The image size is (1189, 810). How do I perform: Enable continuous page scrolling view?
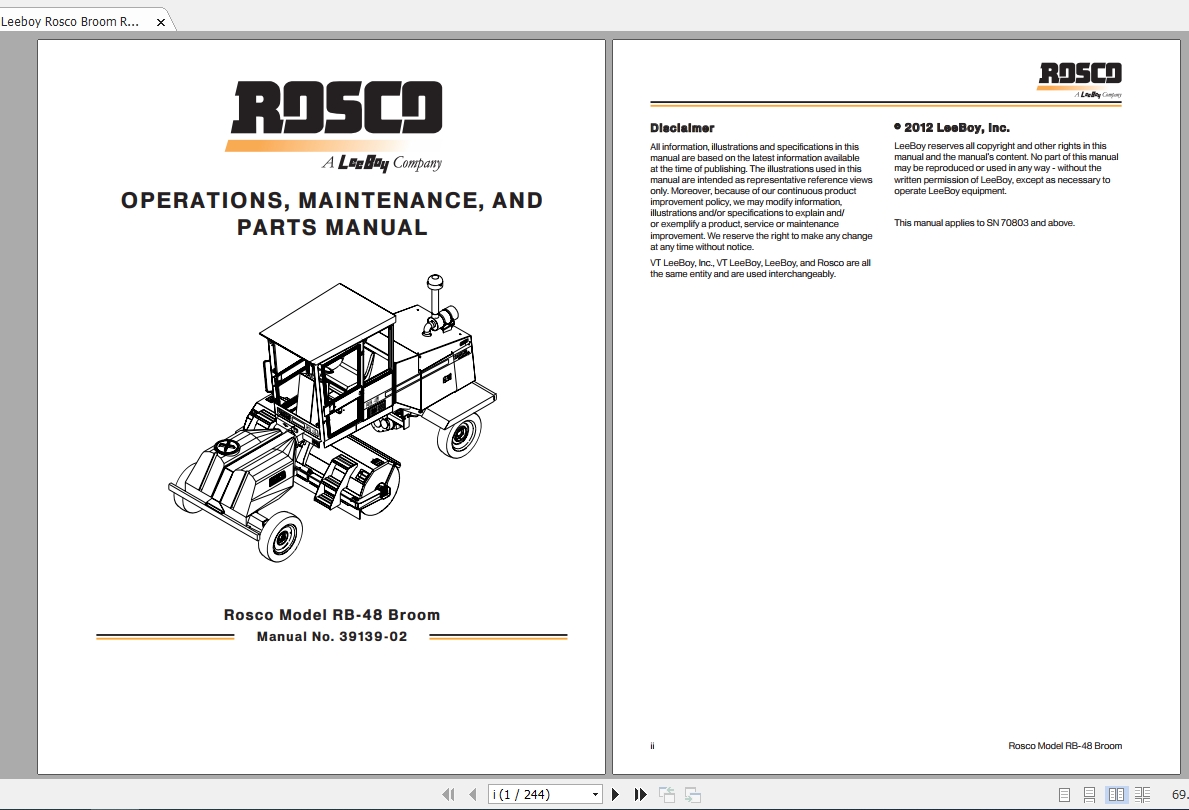click(x=1090, y=795)
